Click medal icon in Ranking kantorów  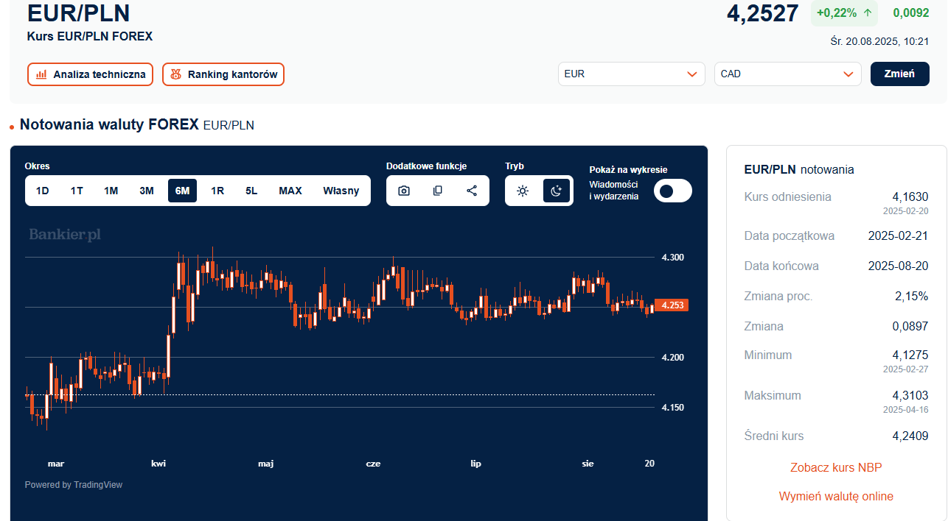point(176,74)
